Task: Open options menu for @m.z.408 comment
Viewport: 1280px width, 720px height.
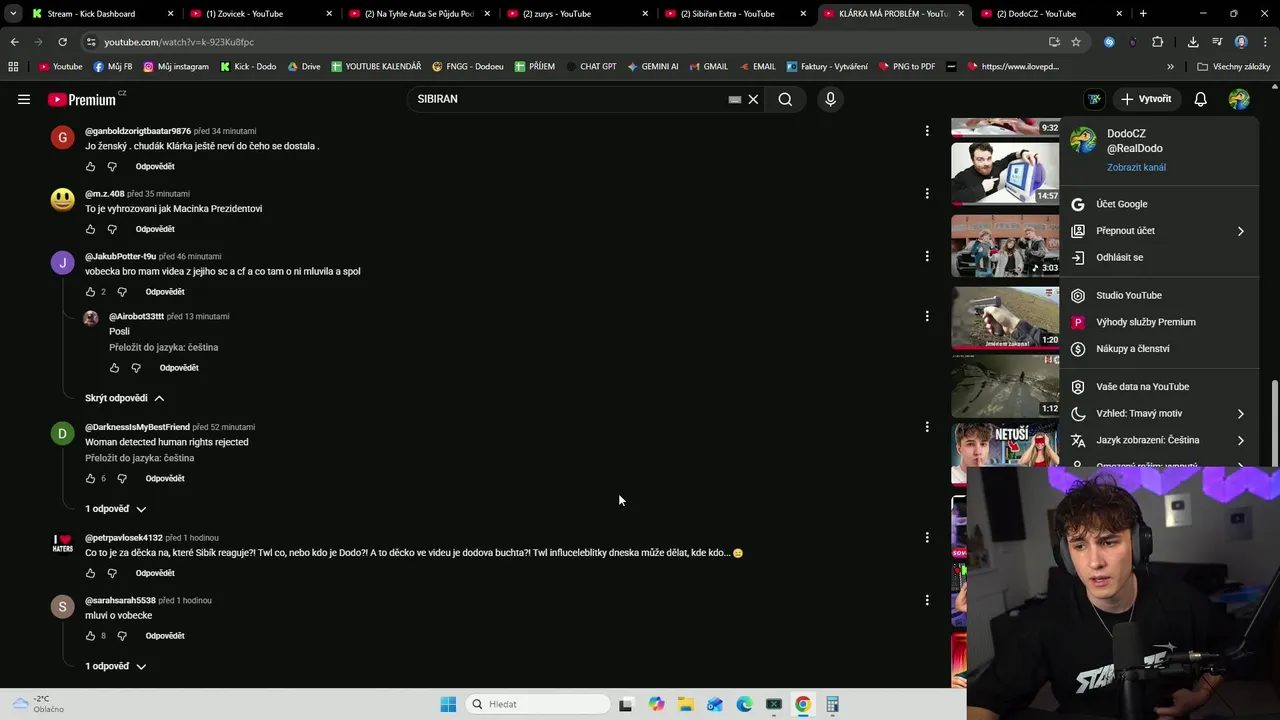Action: 927,193
